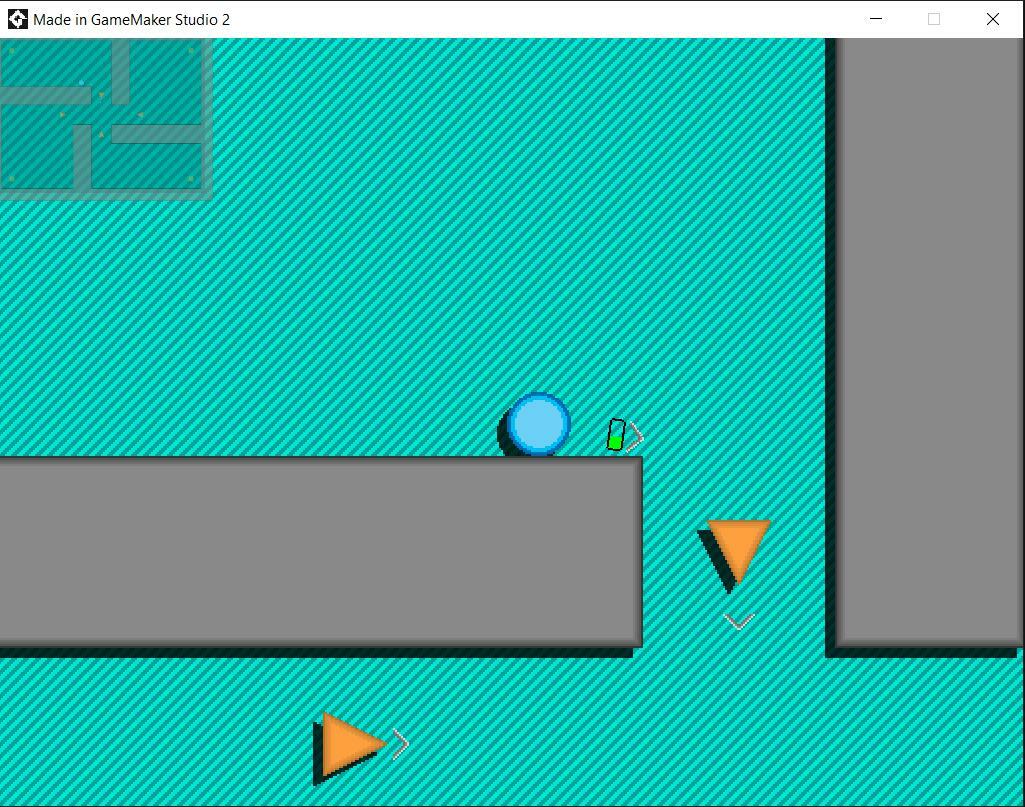Close the GameMaker game window
The height and width of the screenshot is (807, 1025).
992,19
